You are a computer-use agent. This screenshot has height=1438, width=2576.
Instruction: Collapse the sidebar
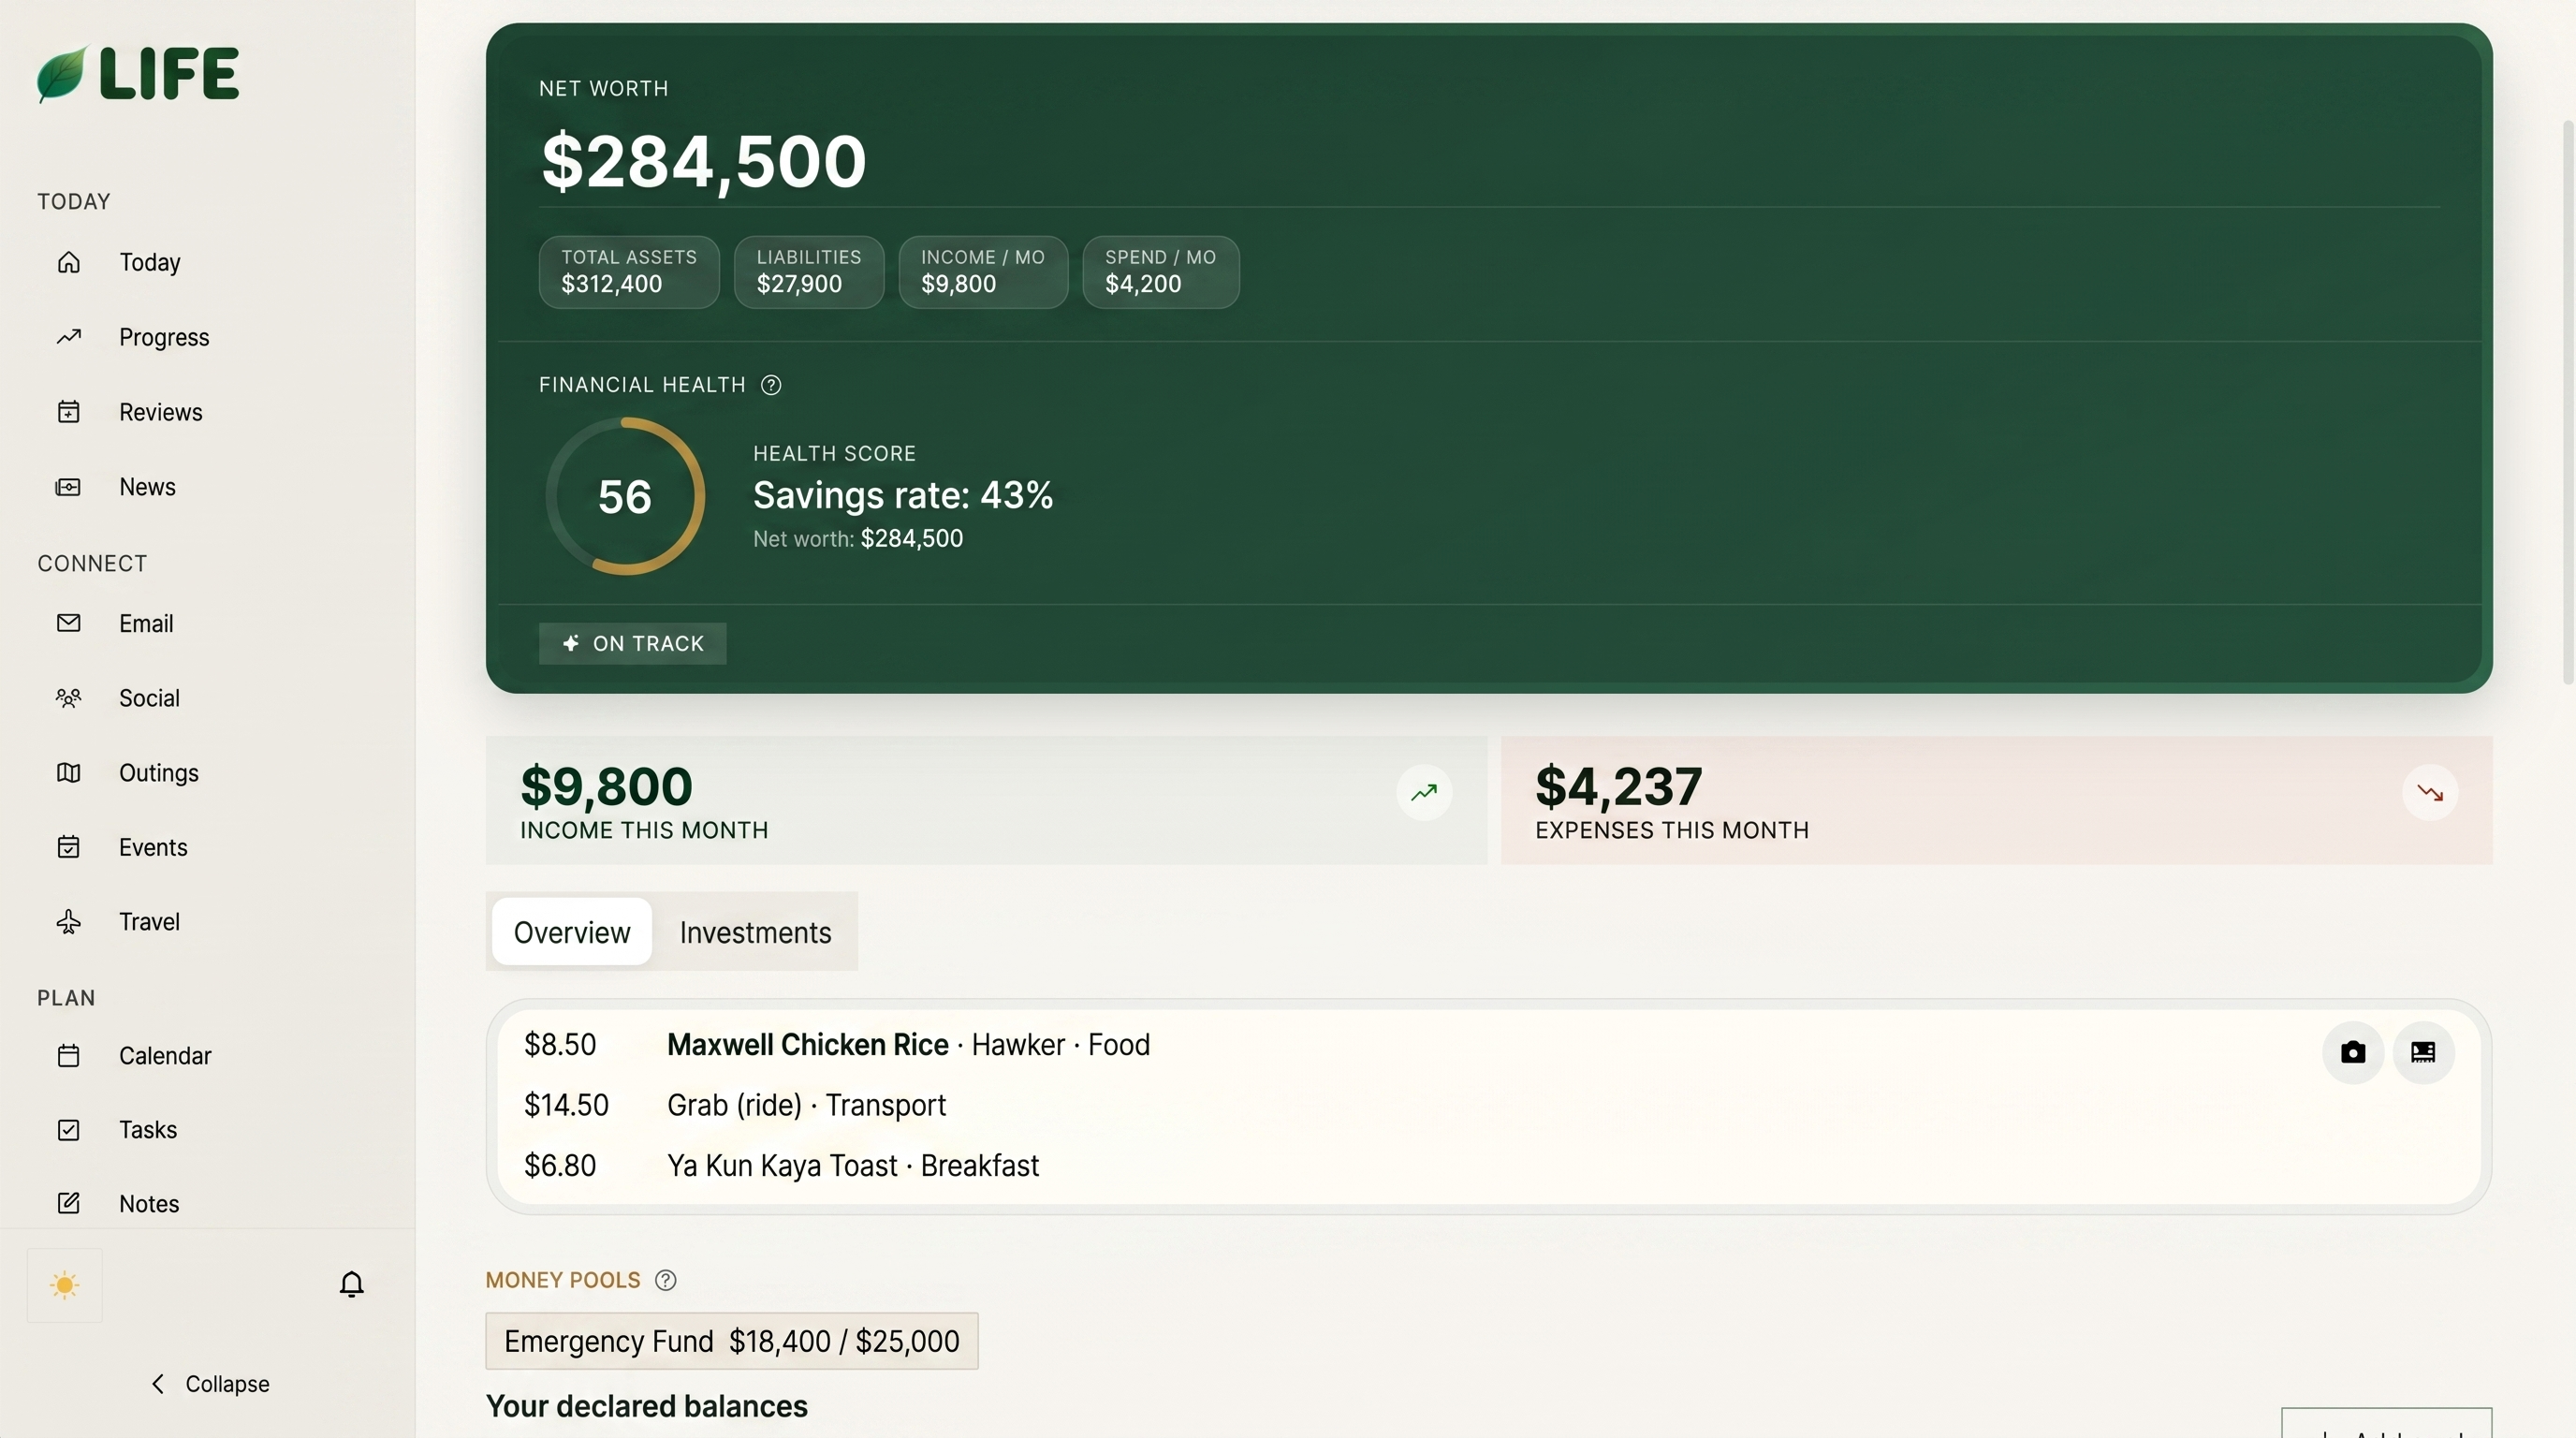(210, 1384)
